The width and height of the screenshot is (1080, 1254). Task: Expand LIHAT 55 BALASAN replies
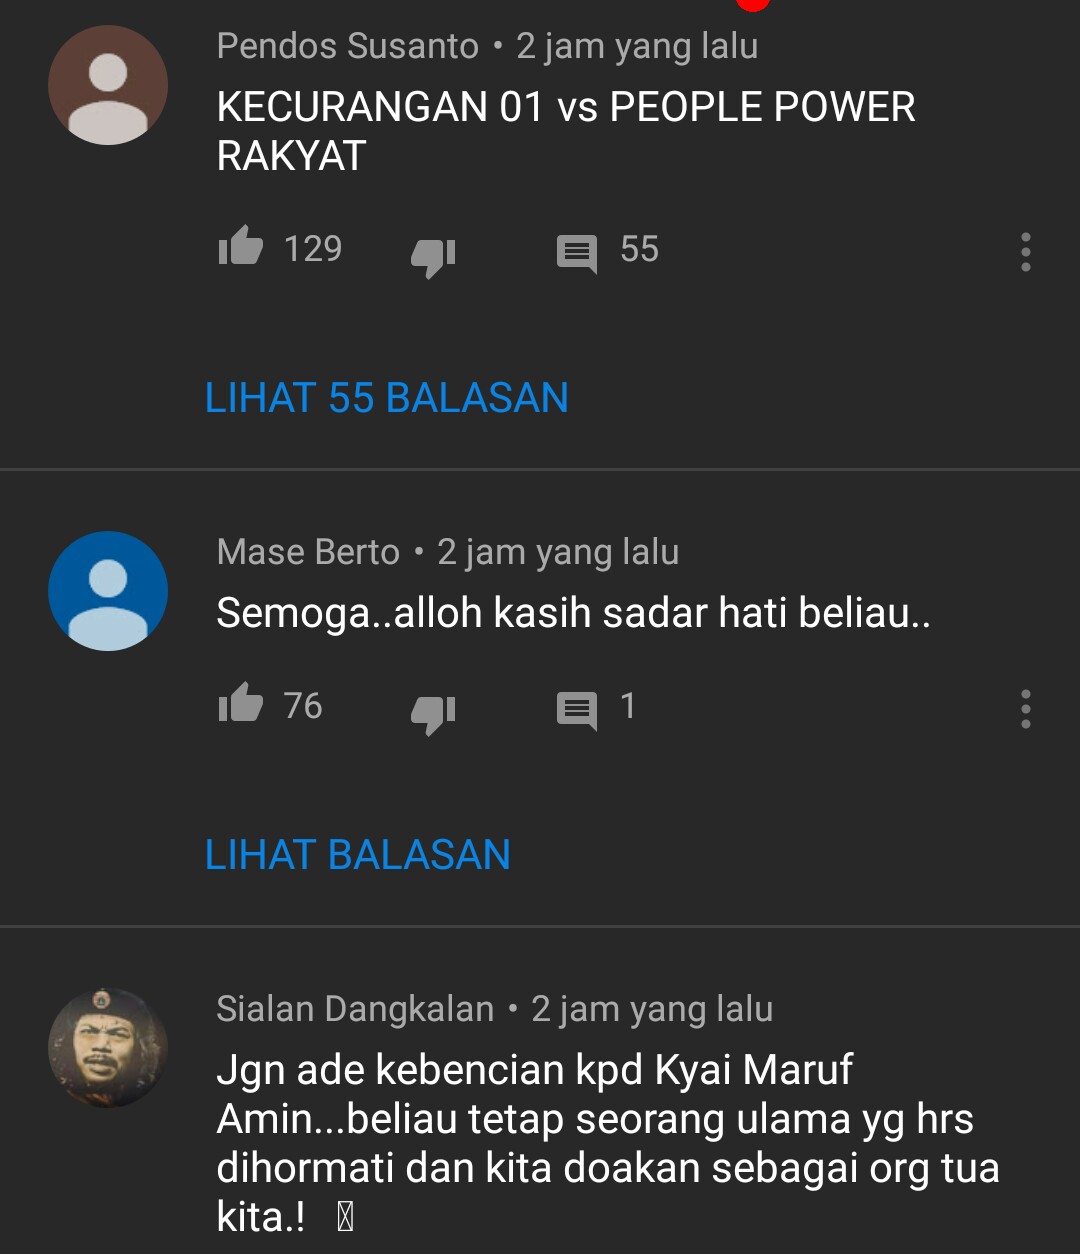tap(387, 398)
